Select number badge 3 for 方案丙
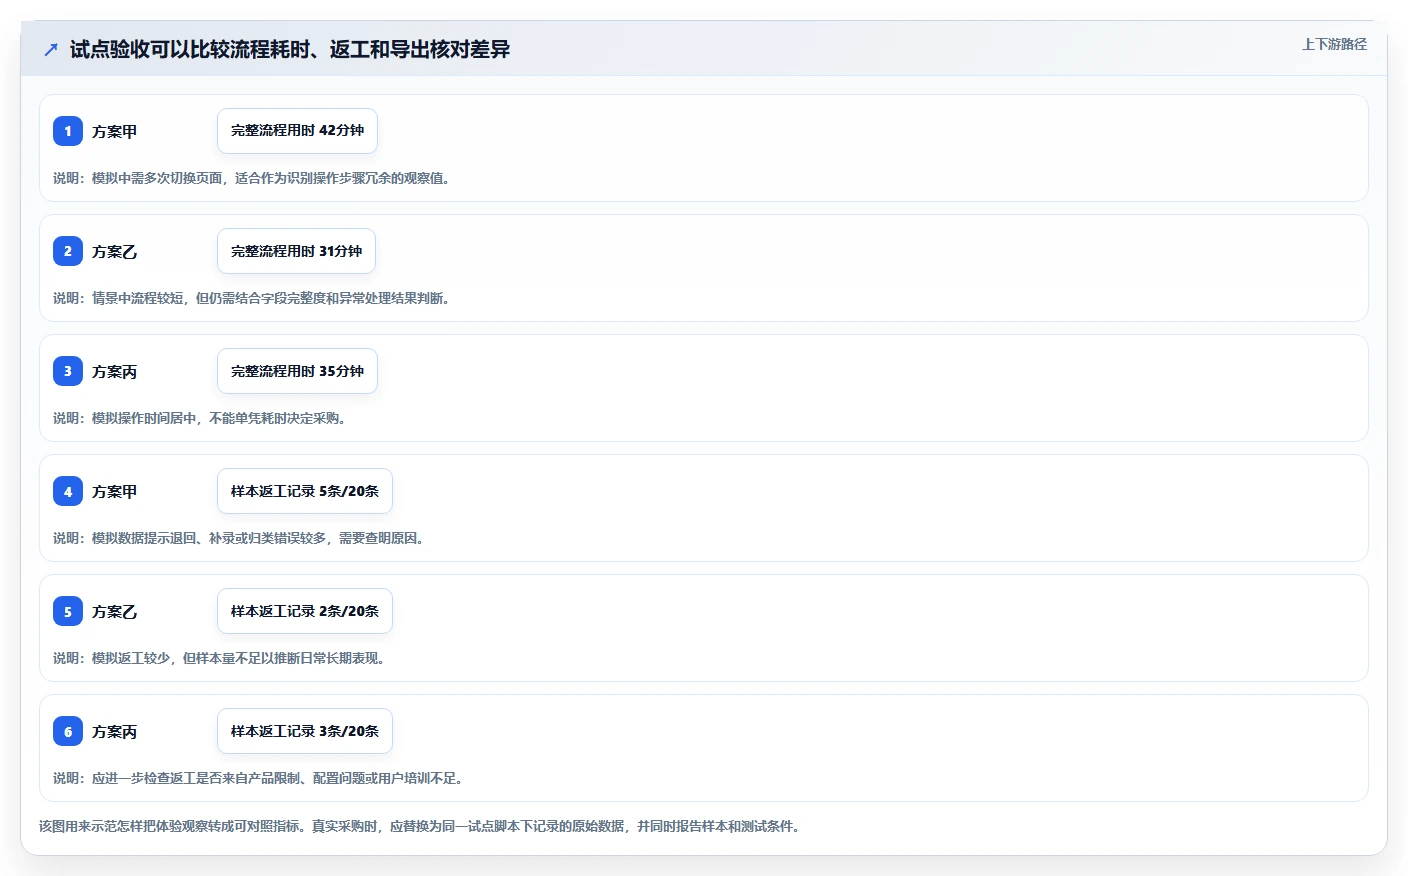1408x876 pixels. coord(68,371)
